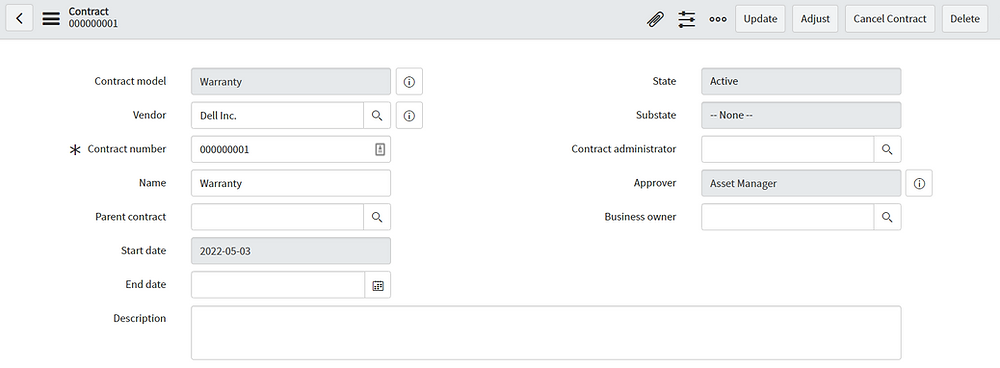Open more options three-dots menu
Image resolution: width=1000 pixels, height=368 pixels.
point(718,19)
